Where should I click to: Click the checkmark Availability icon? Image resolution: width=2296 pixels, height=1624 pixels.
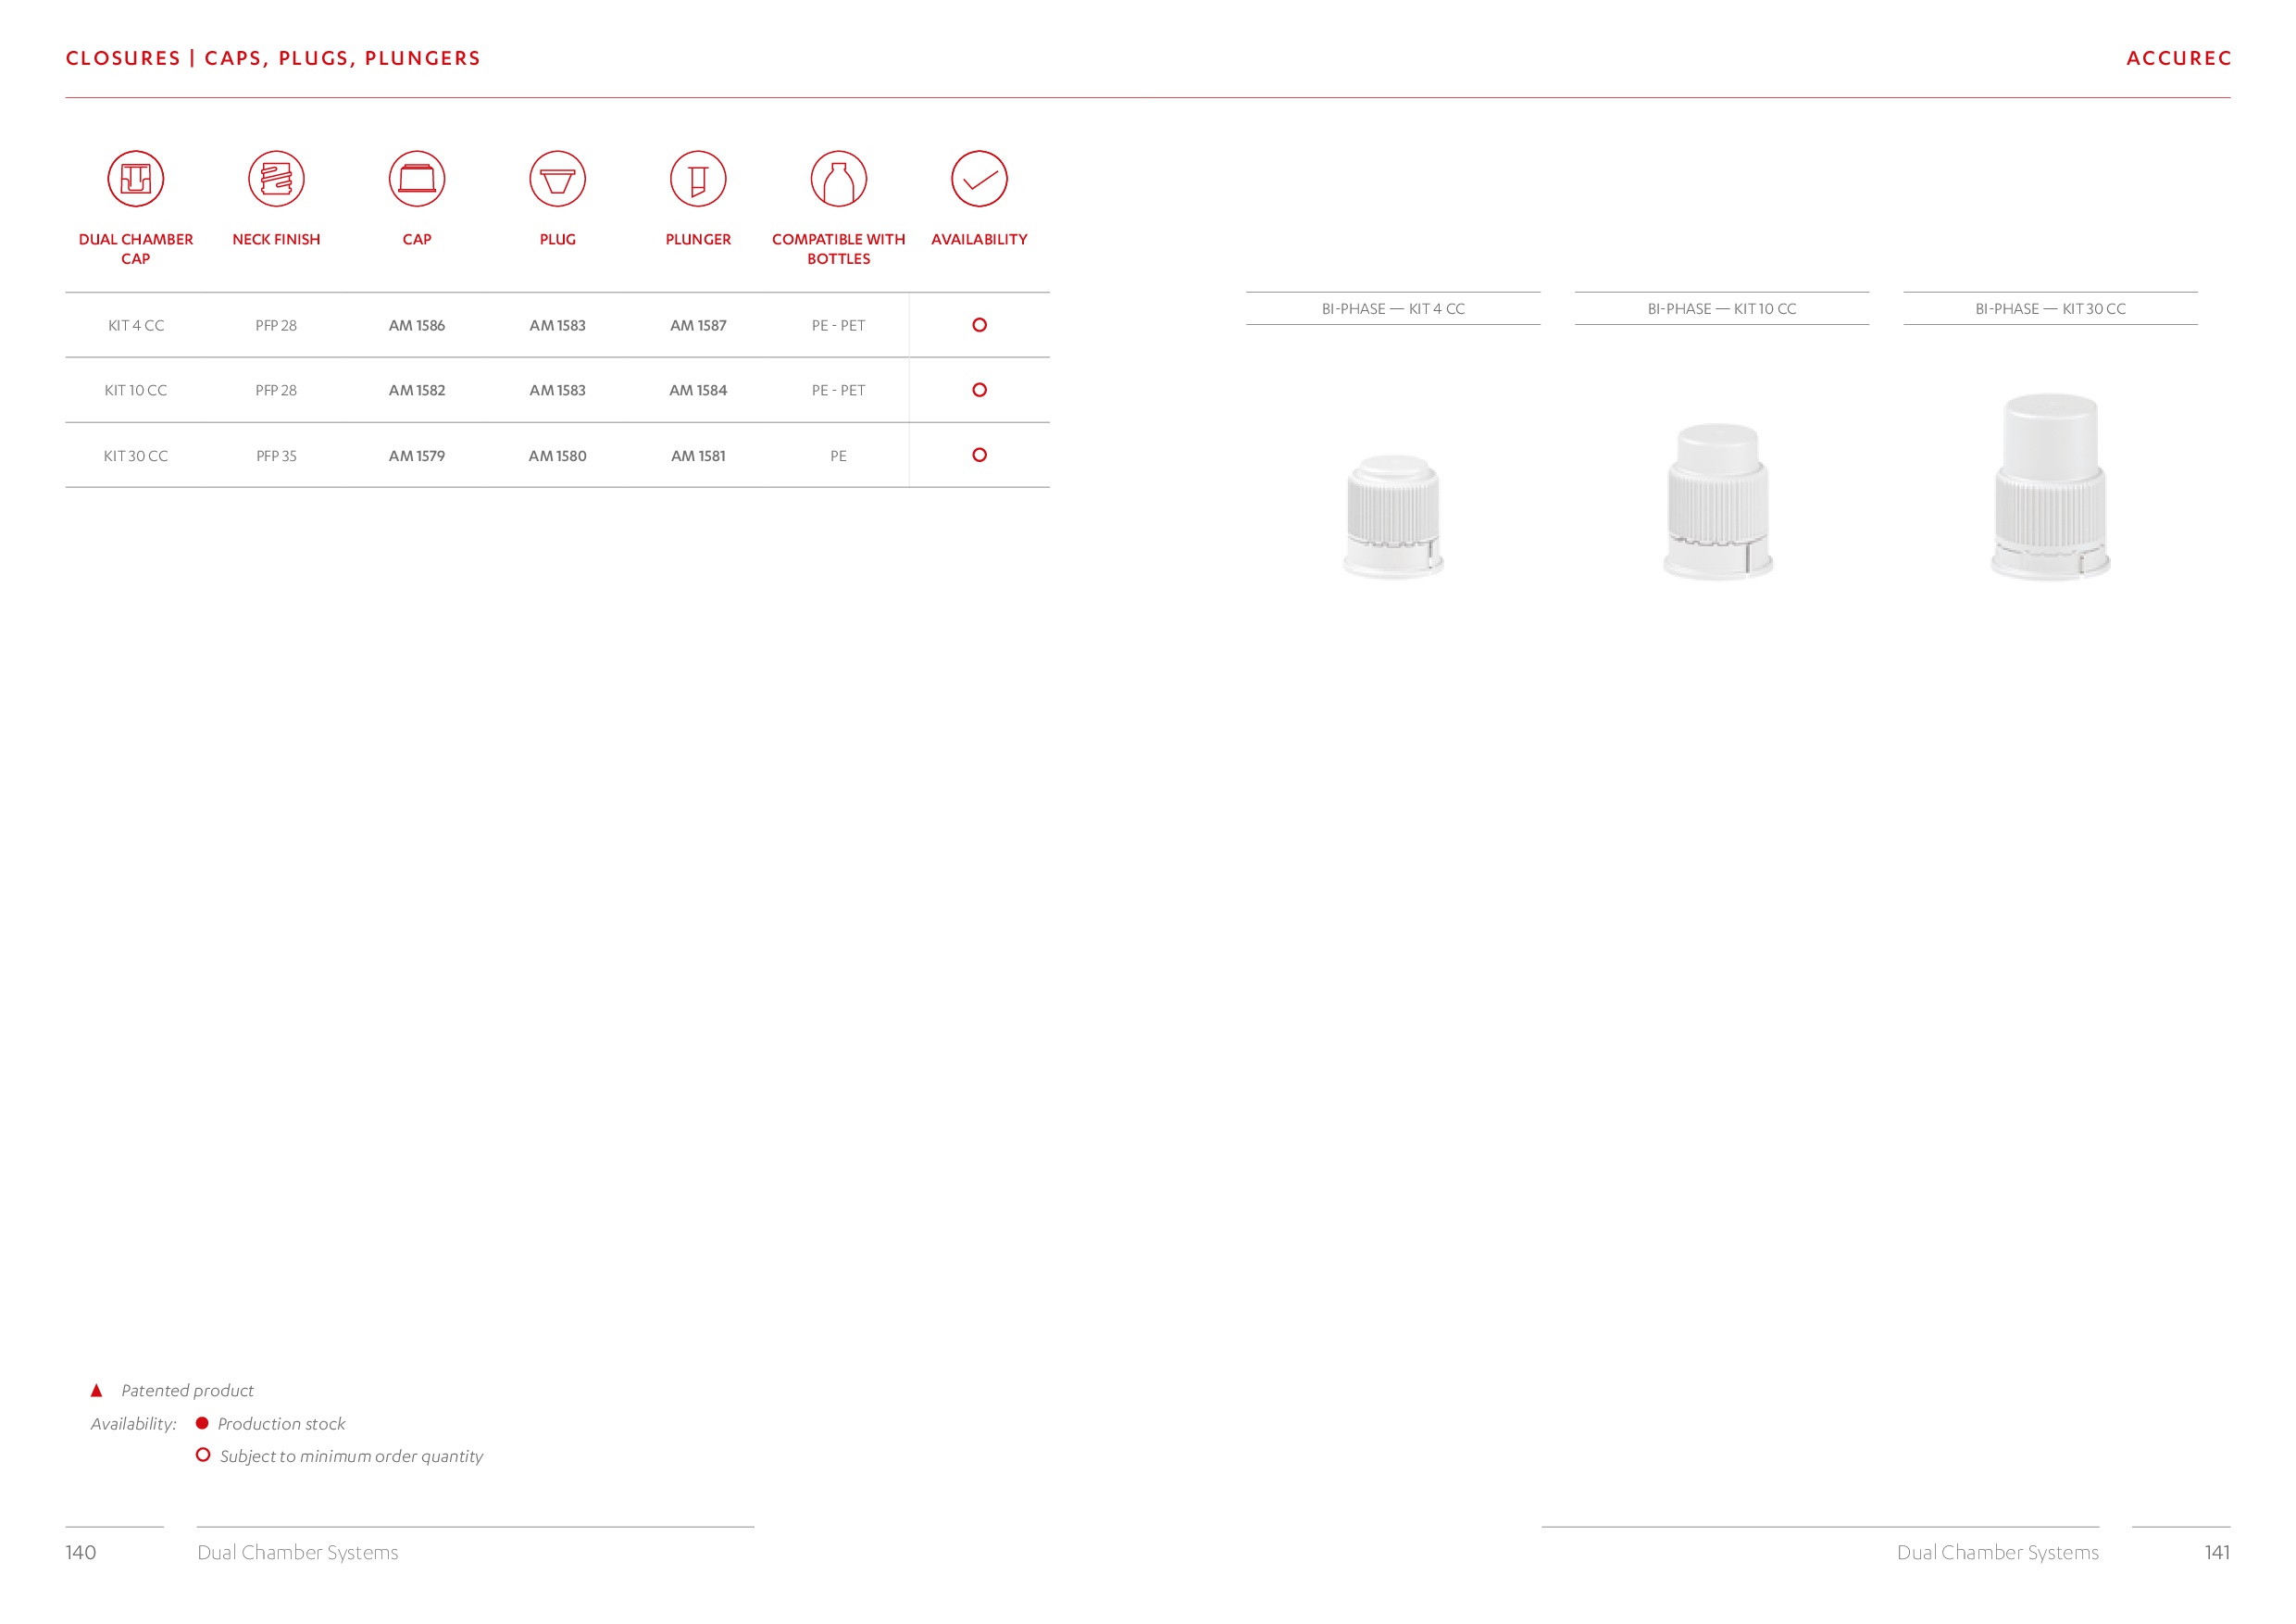click(979, 179)
